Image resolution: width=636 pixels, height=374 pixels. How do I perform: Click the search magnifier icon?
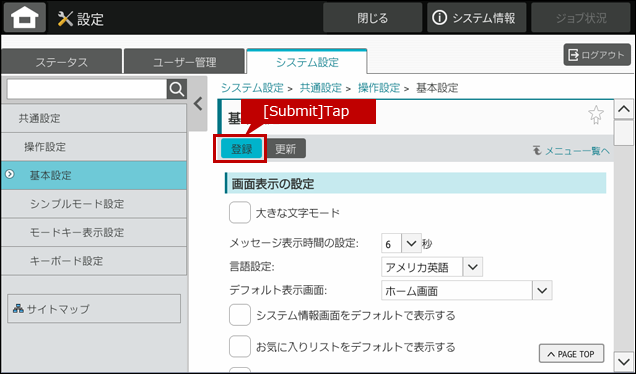177,89
